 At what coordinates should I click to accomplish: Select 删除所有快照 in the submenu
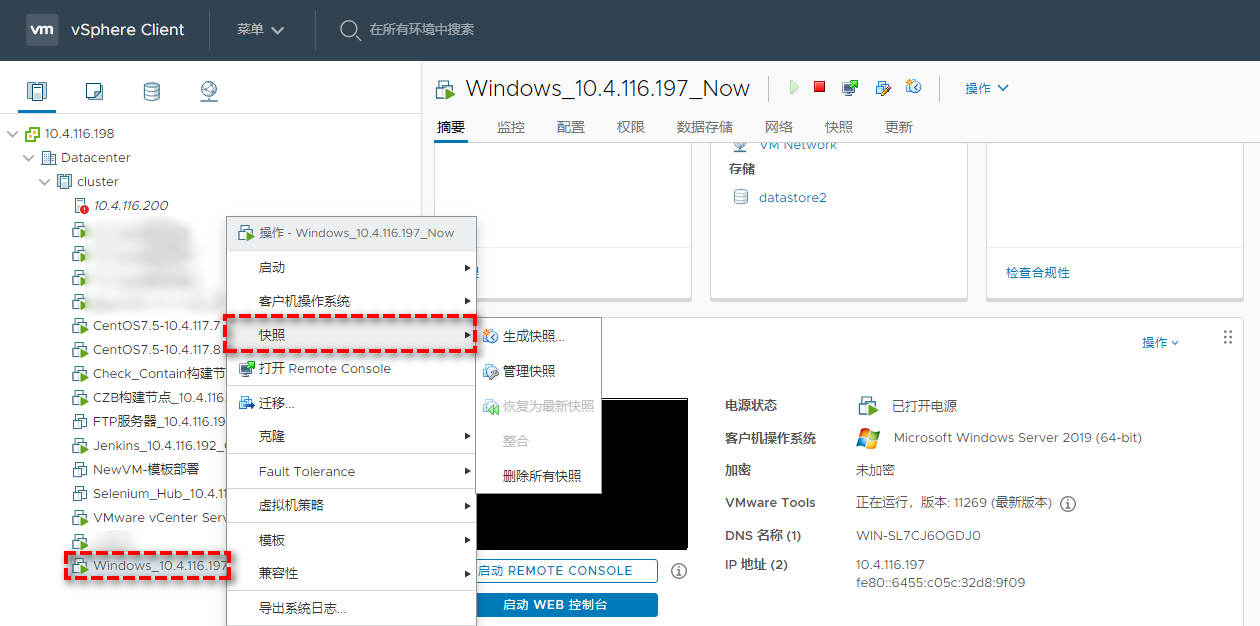(541, 476)
